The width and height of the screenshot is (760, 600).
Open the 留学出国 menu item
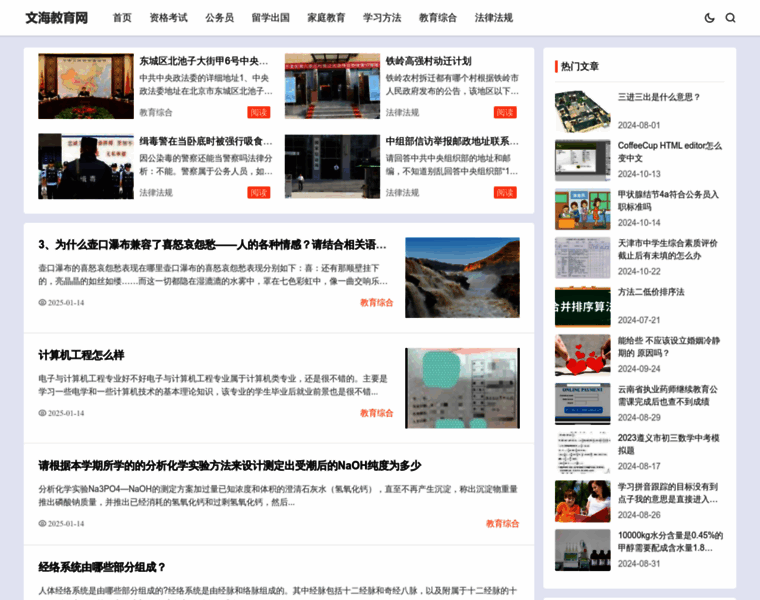[x=270, y=18]
